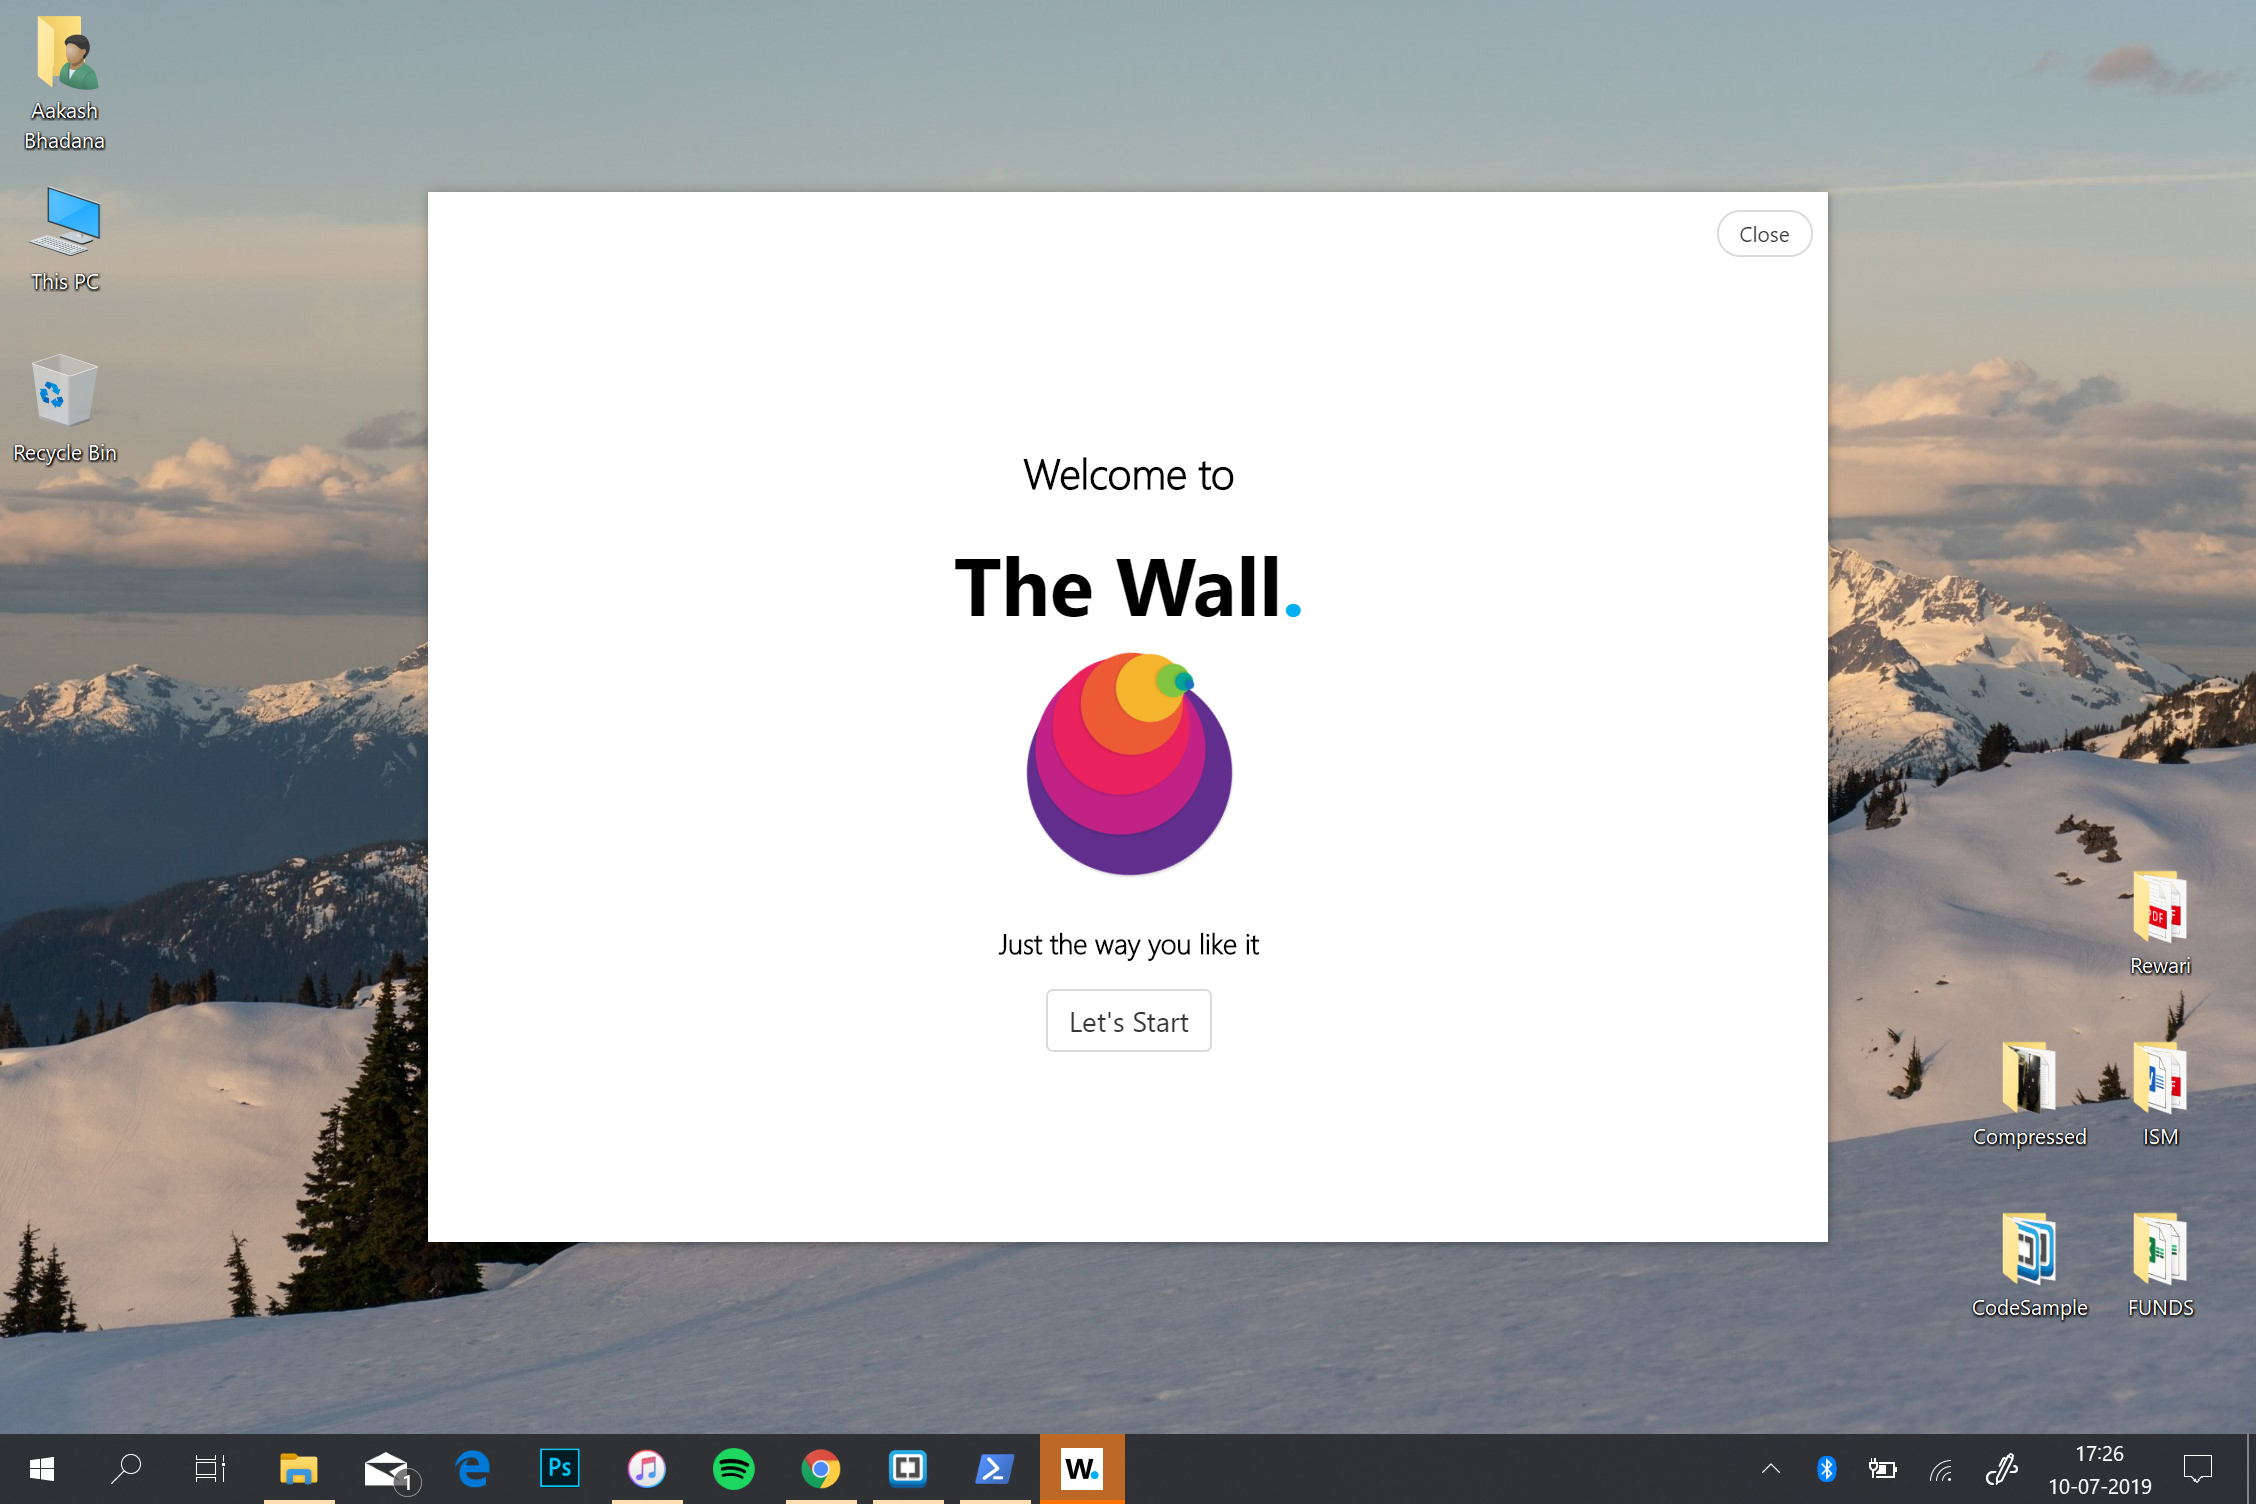Open File Explorer from taskbar
This screenshot has width=2256, height=1504.
click(298, 1468)
